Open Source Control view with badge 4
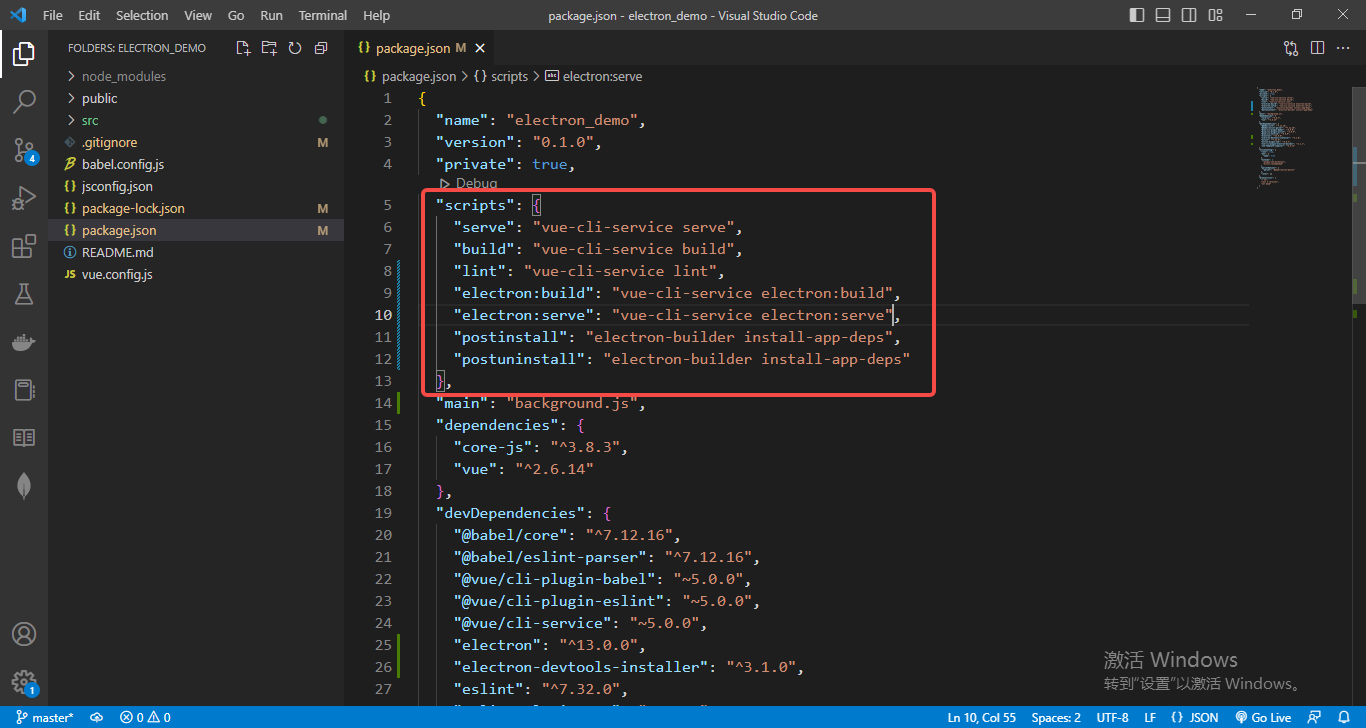Image resolution: width=1366 pixels, height=728 pixels. (24, 150)
